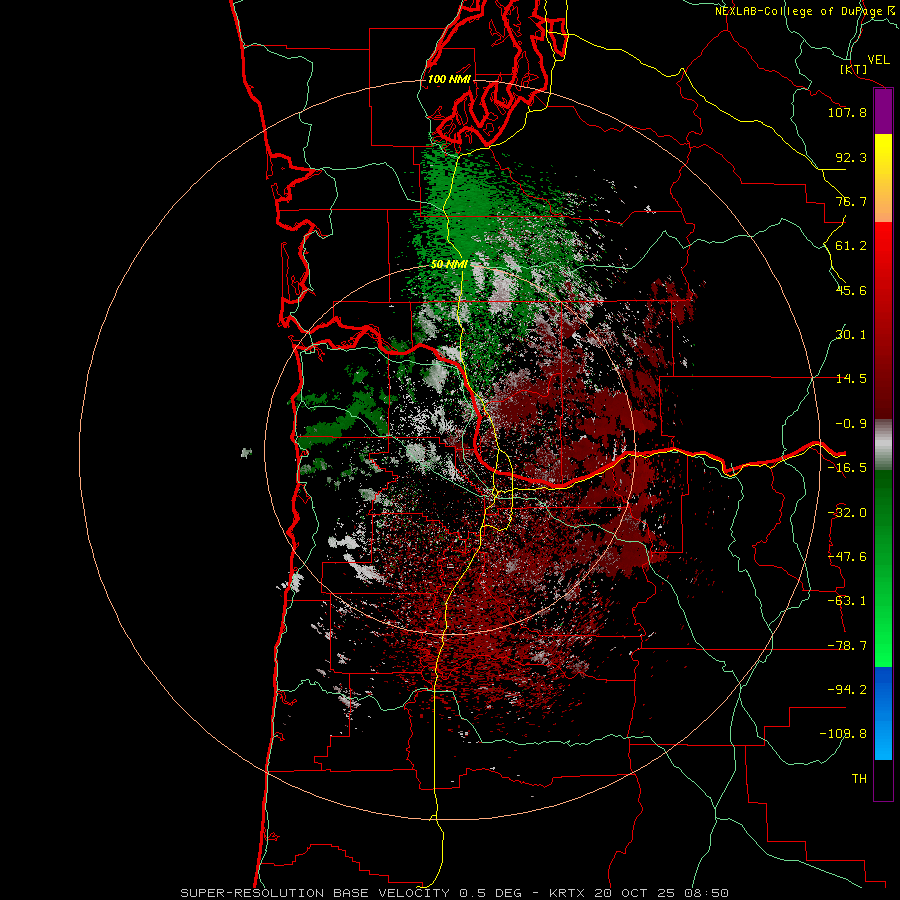Pick the black TH segment of color bar

[x=883, y=779]
